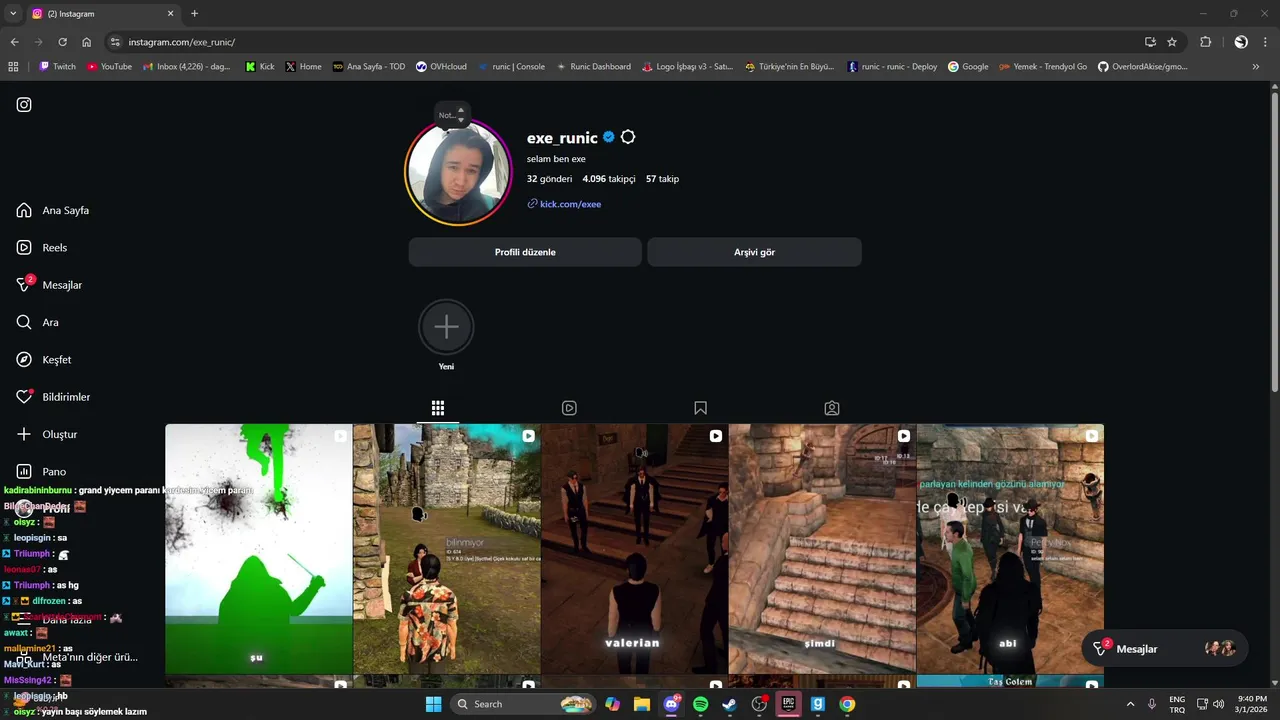Open the post captioned valerian
1280x720 pixels.
634,549
